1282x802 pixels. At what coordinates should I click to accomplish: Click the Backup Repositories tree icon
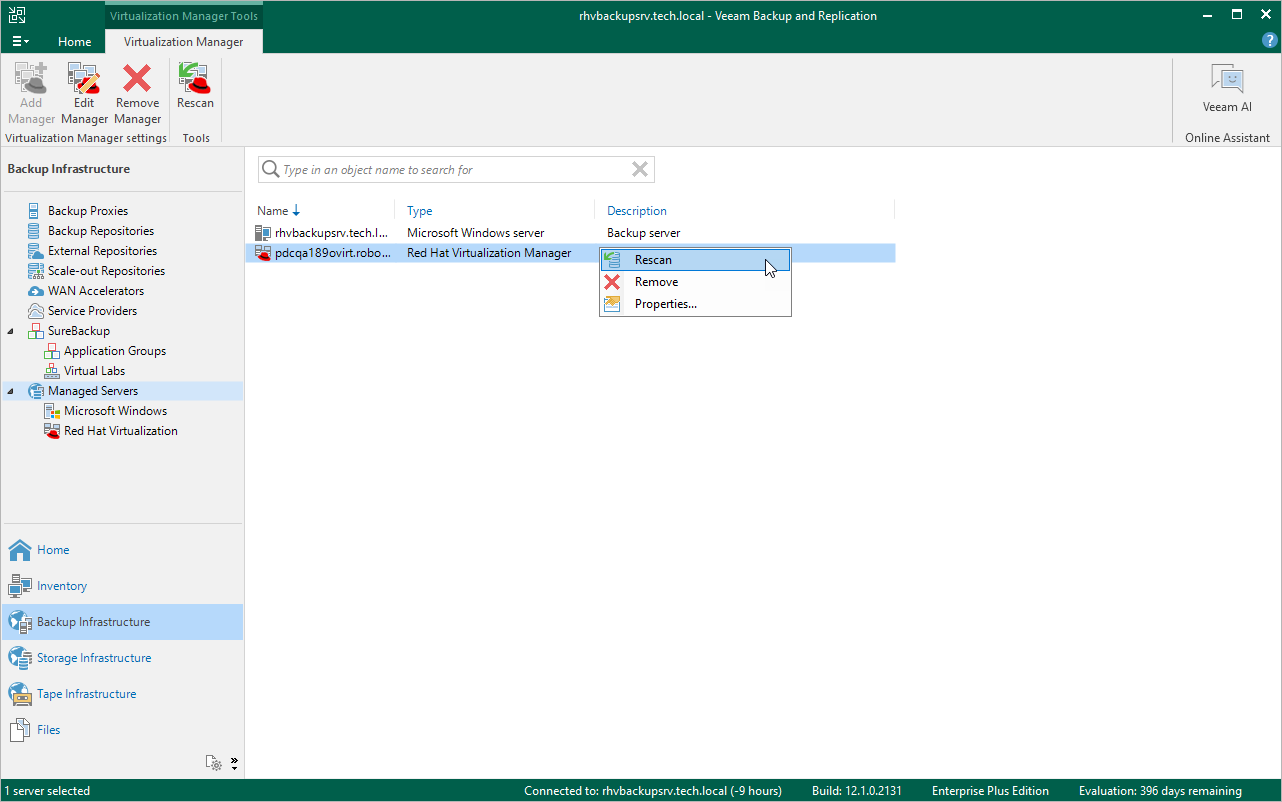(x=36, y=231)
